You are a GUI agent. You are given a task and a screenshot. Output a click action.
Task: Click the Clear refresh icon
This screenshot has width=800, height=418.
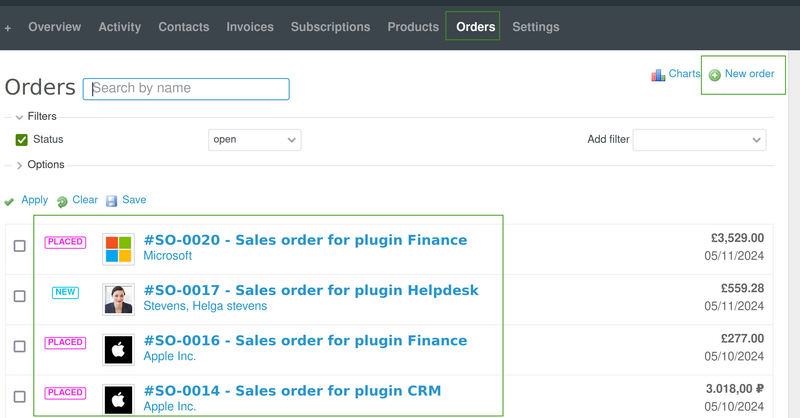[x=62, y=201]
